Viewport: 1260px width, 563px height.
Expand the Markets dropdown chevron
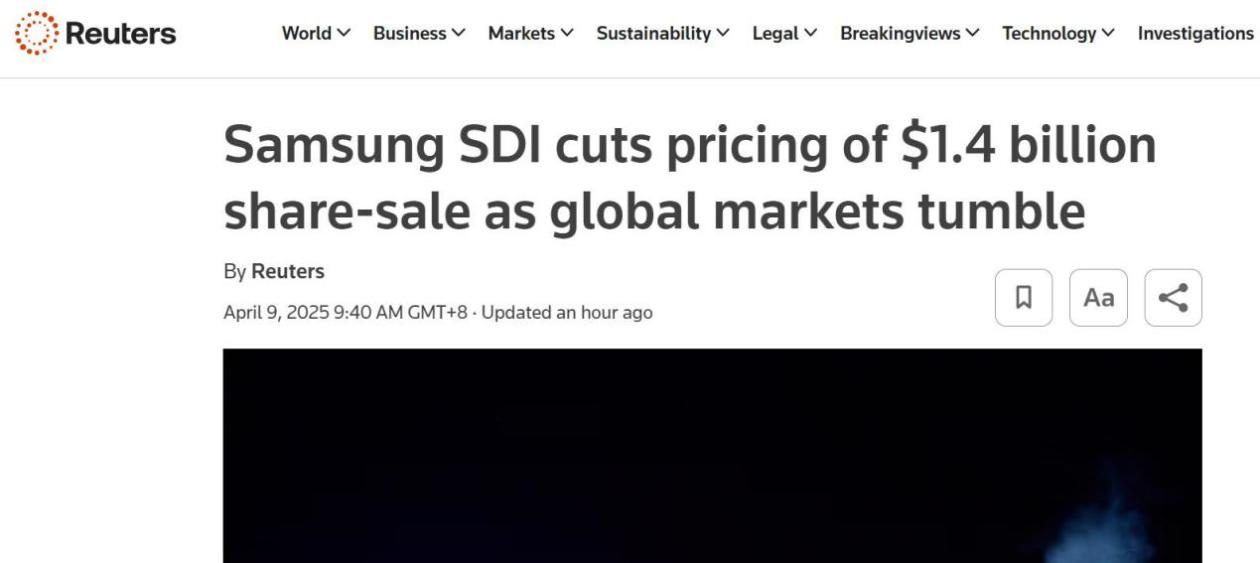567,33
